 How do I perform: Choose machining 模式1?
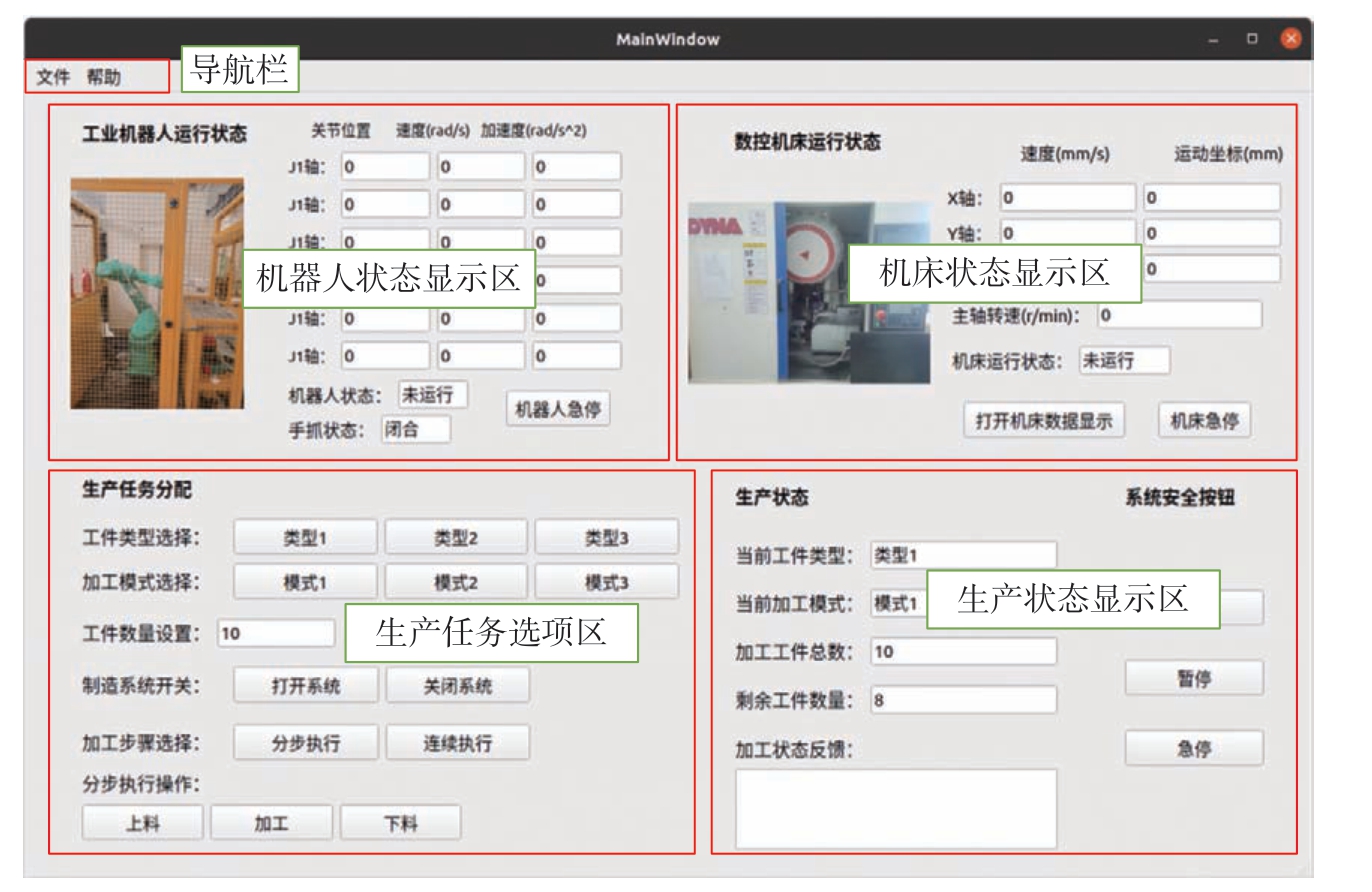pyautogui.click(x=306, y=582)
